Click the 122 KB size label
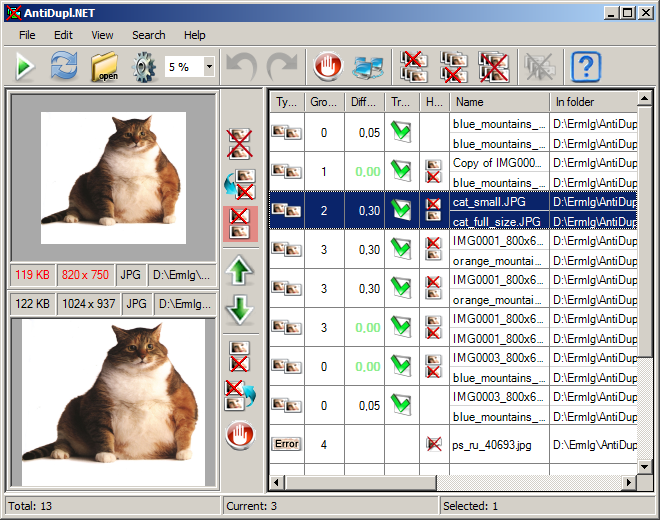The height and width of the screenshot is (520, 660). [32, 304]
